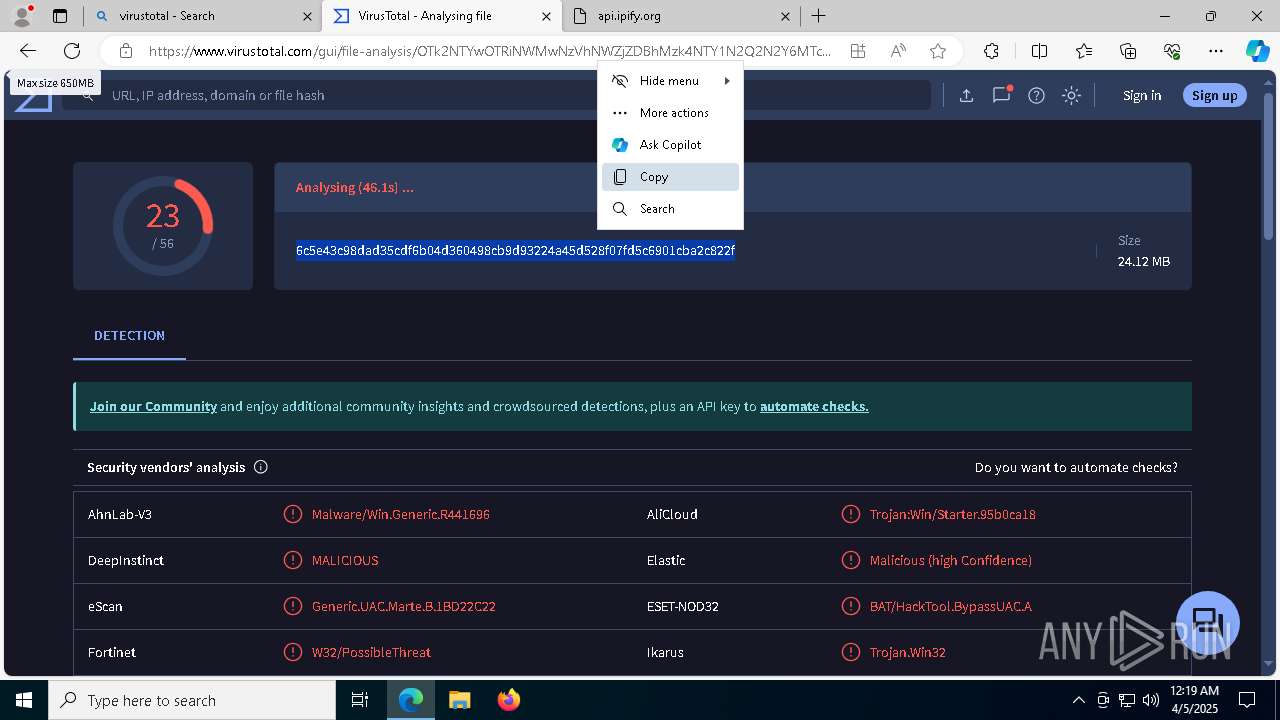
Task: Choose More actions in context menu
Action: click(670, 113)
